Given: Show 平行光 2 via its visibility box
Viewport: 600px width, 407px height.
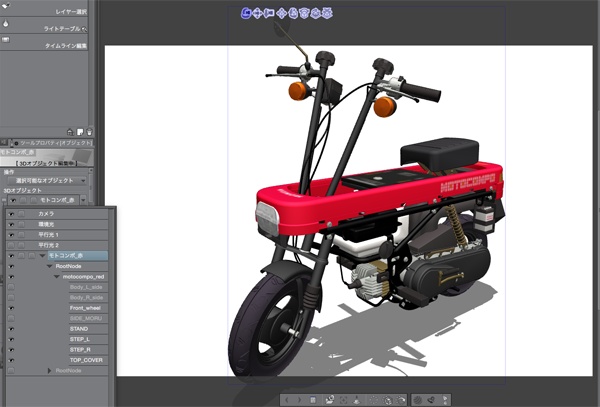Looking at the screenshot, I should (x=11, y=245).
